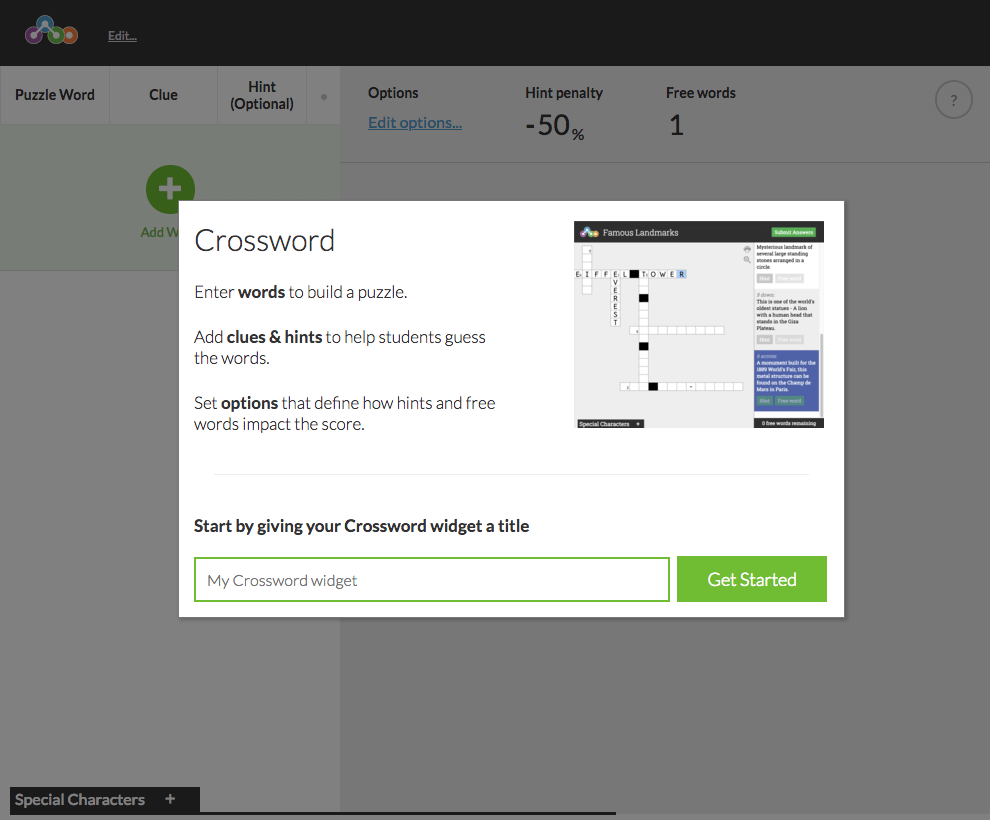Click the Hint penalty label
This screenshot has height=820, width=990.
point(564,93)
